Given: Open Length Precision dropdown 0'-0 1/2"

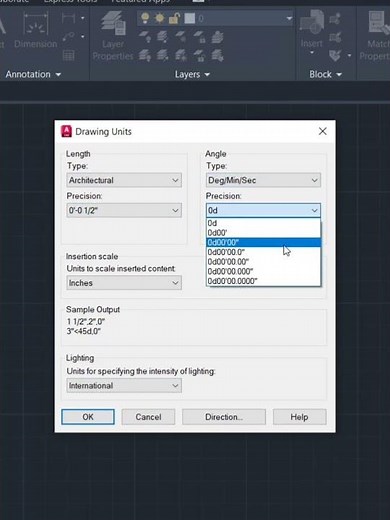Looking at the screenshot, I should coord(124,210).
